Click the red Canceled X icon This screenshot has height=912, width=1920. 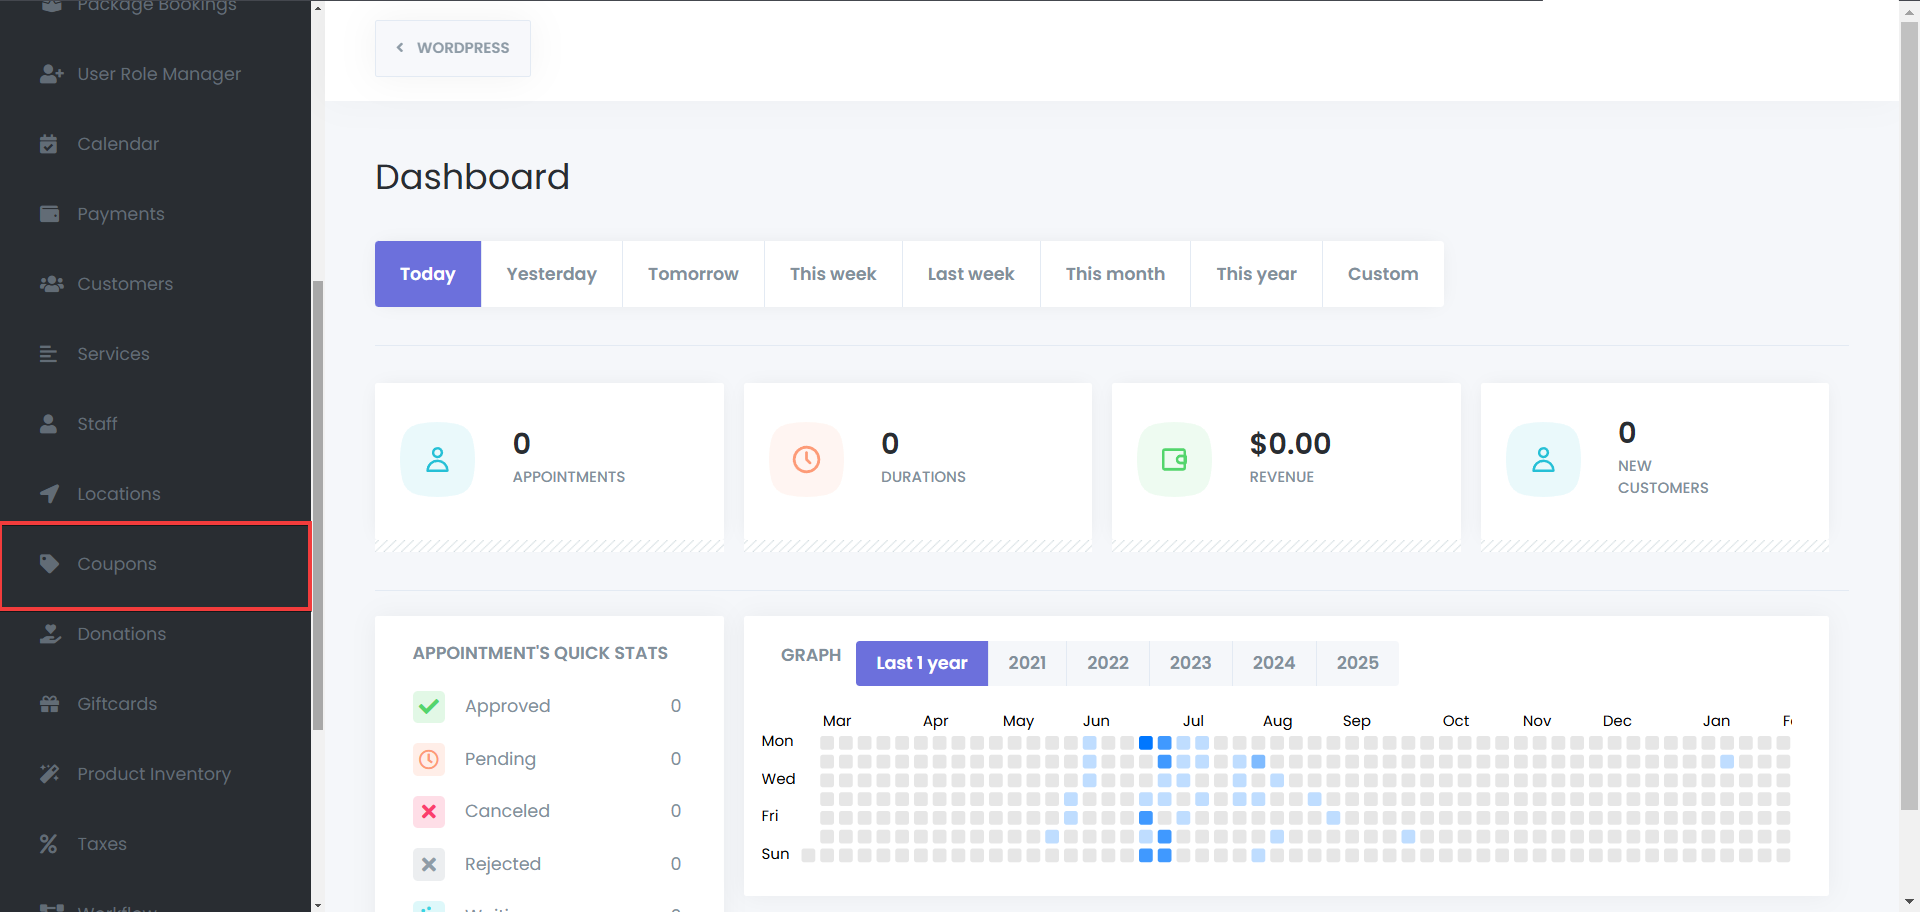[x=429, y=811]
